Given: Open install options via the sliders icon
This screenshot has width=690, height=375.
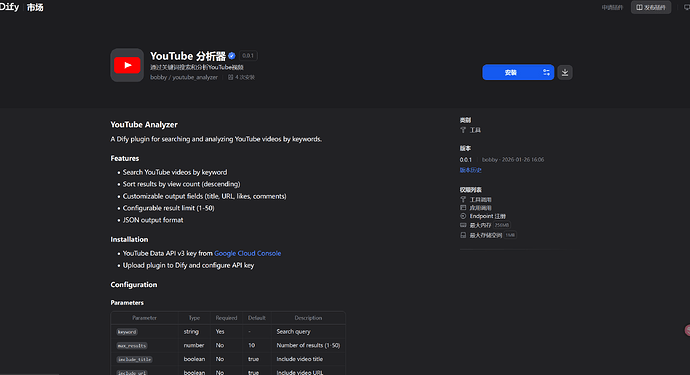Looking at the screenshot, I should pos(546,73).
